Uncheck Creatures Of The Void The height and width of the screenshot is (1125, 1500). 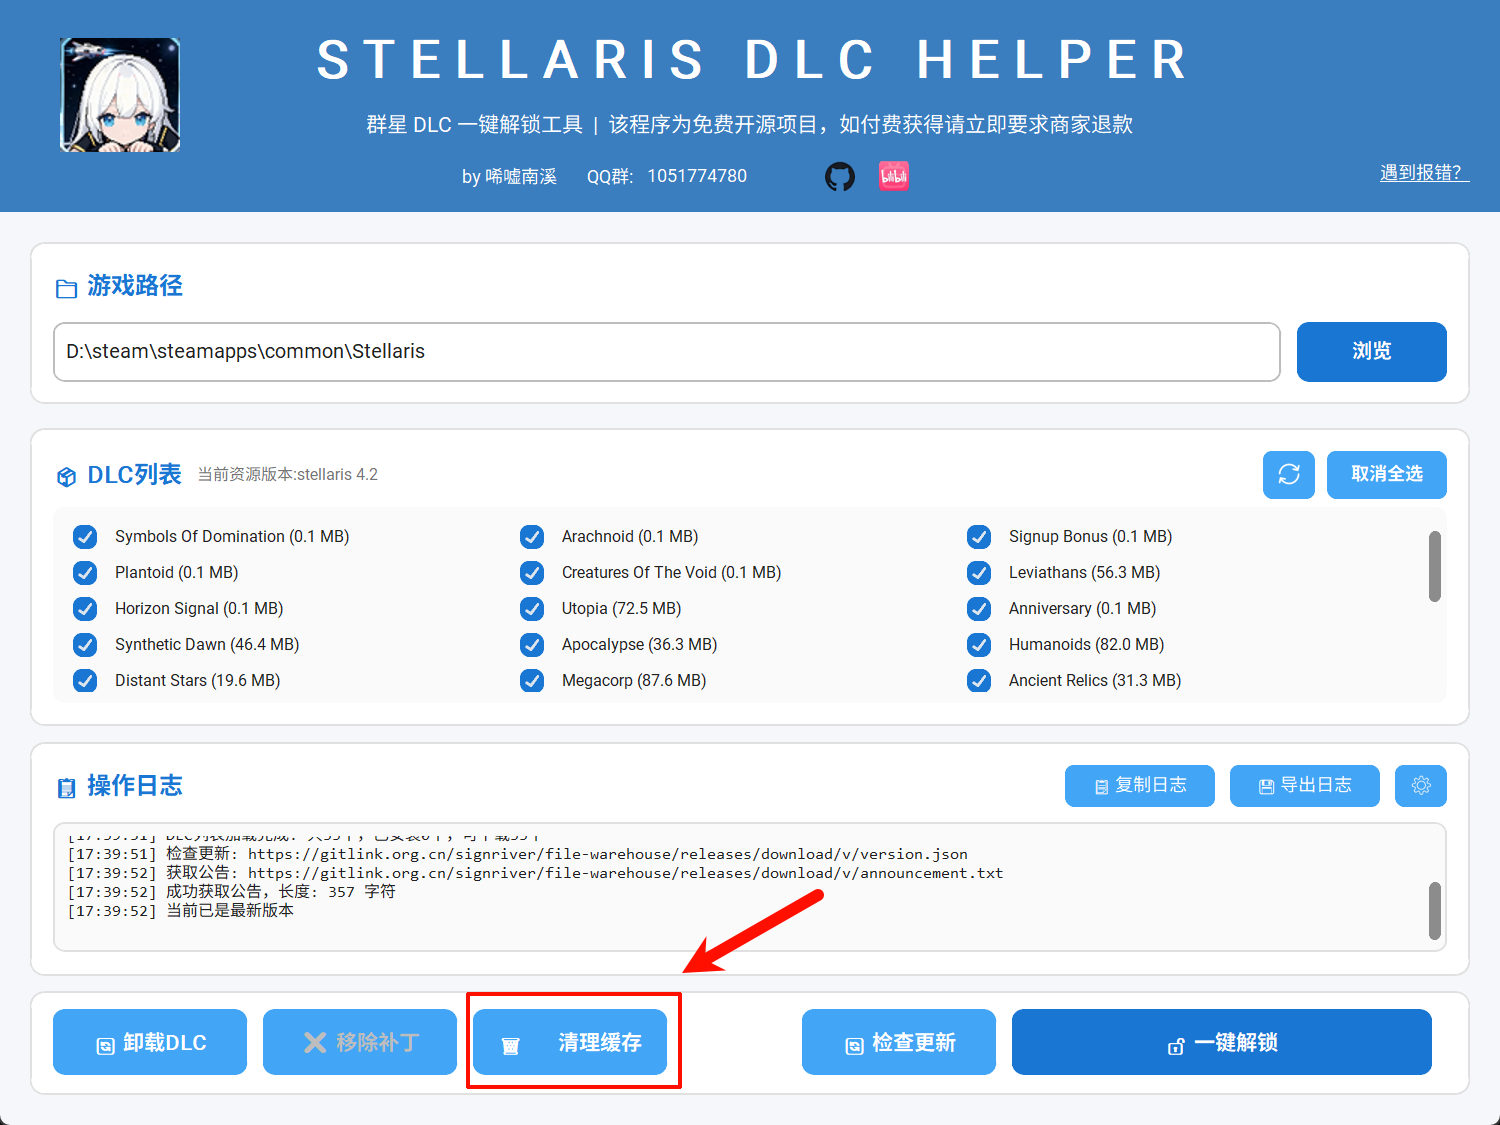pyautogui.click(x=532, y=573)
